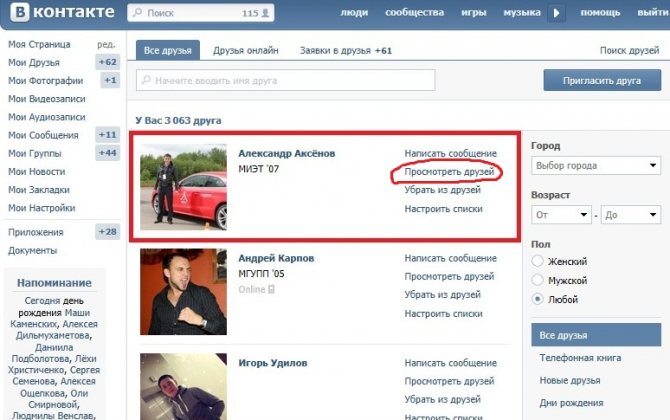The image size is (670, 420).
Task: Open помощь in top menu
Action: [600, 13]
